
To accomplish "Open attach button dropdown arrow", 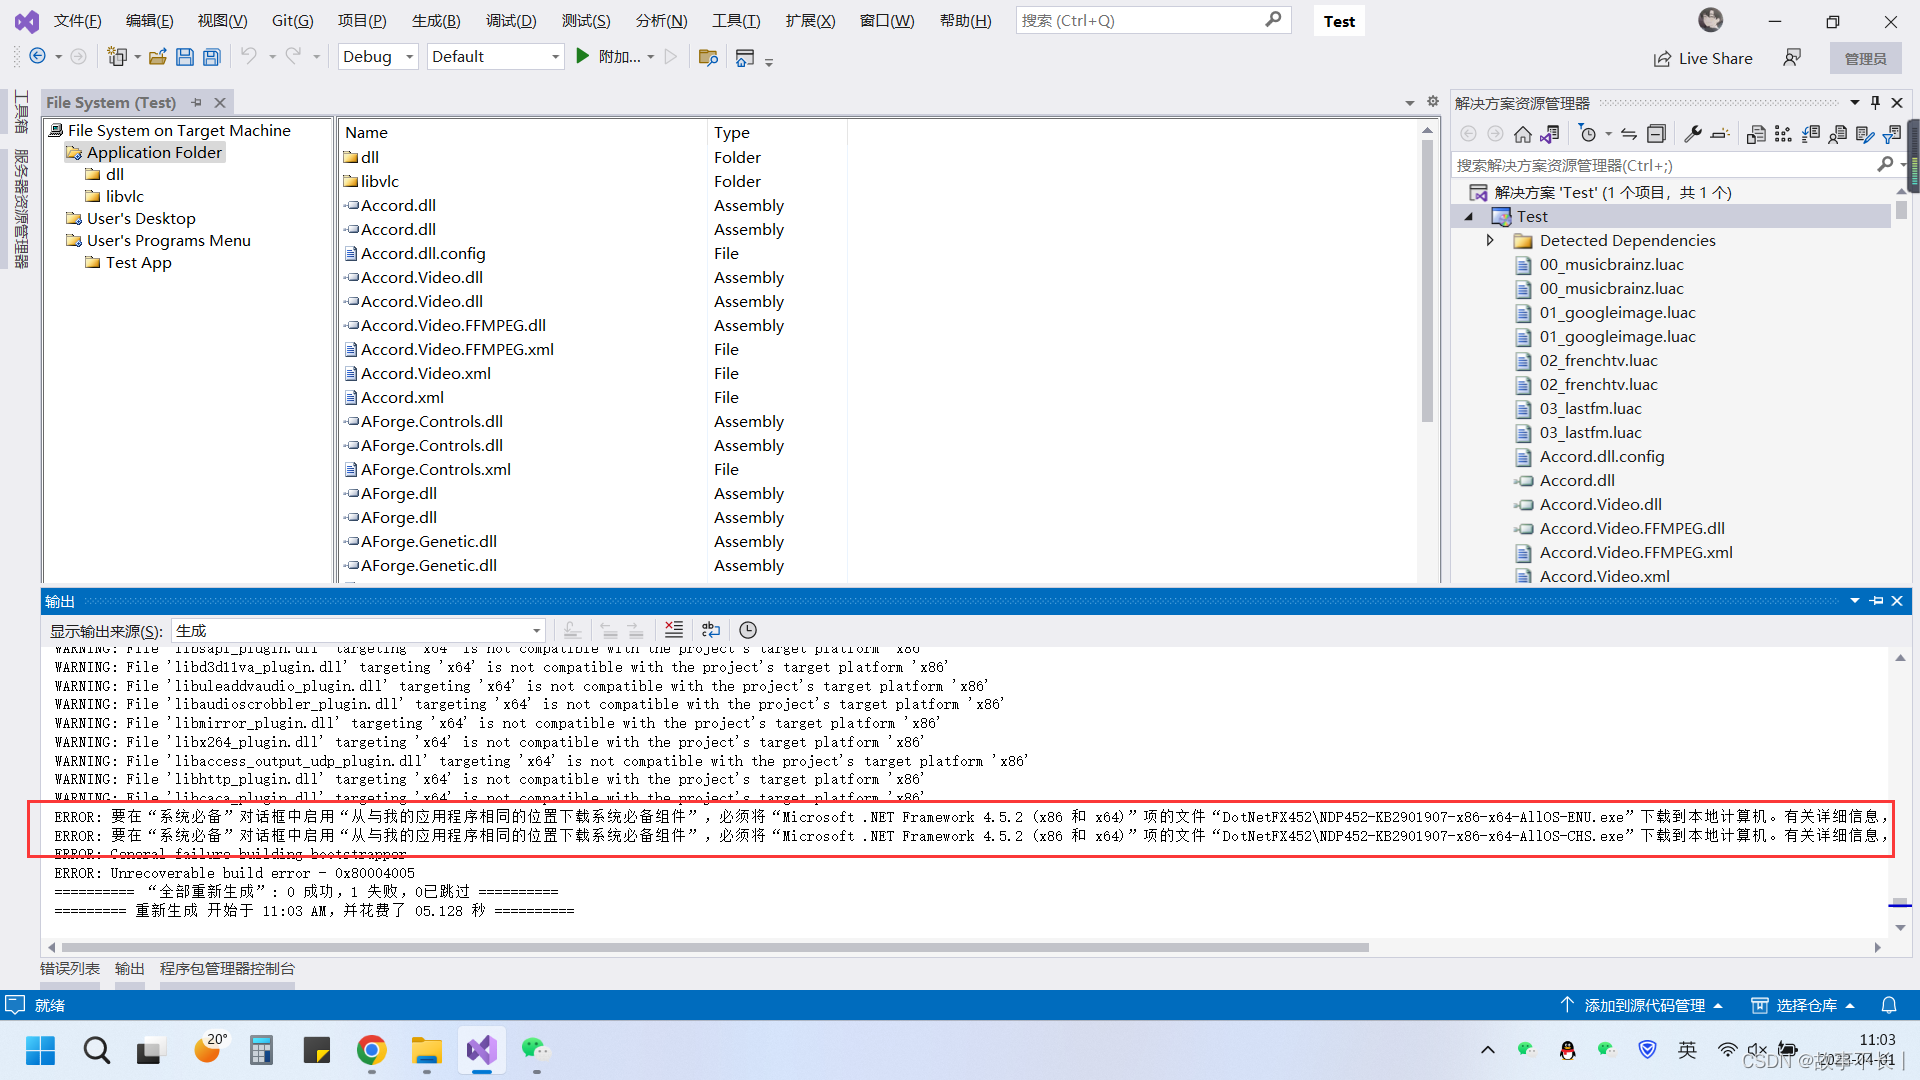I will [651, 57].
